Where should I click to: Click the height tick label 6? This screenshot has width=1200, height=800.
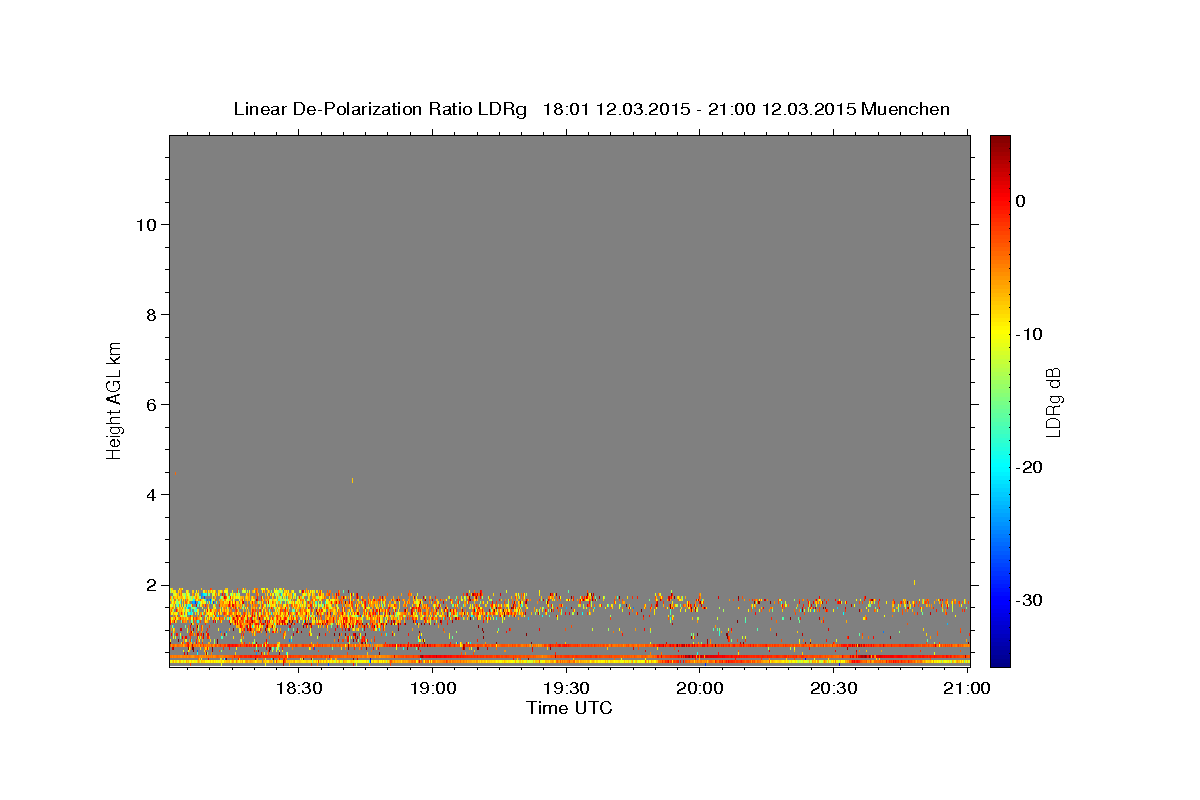pyautogui.click(x=149, y=404)
